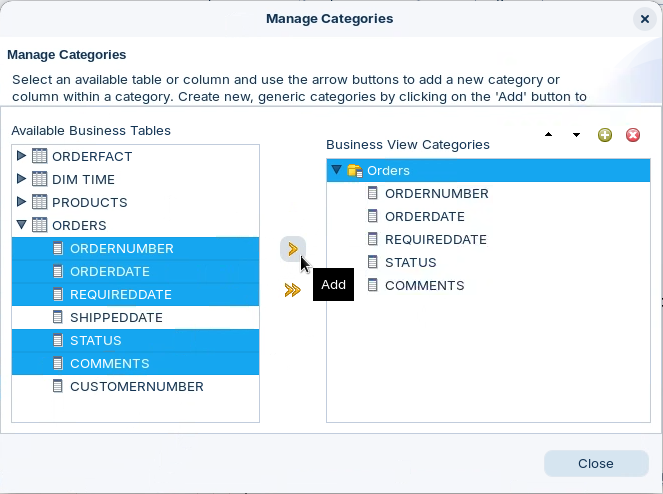The width and height of the screenshot is (663, 494).
Task: Click the green add category icon
Action: pyautogui.click(x=605, y=135)
